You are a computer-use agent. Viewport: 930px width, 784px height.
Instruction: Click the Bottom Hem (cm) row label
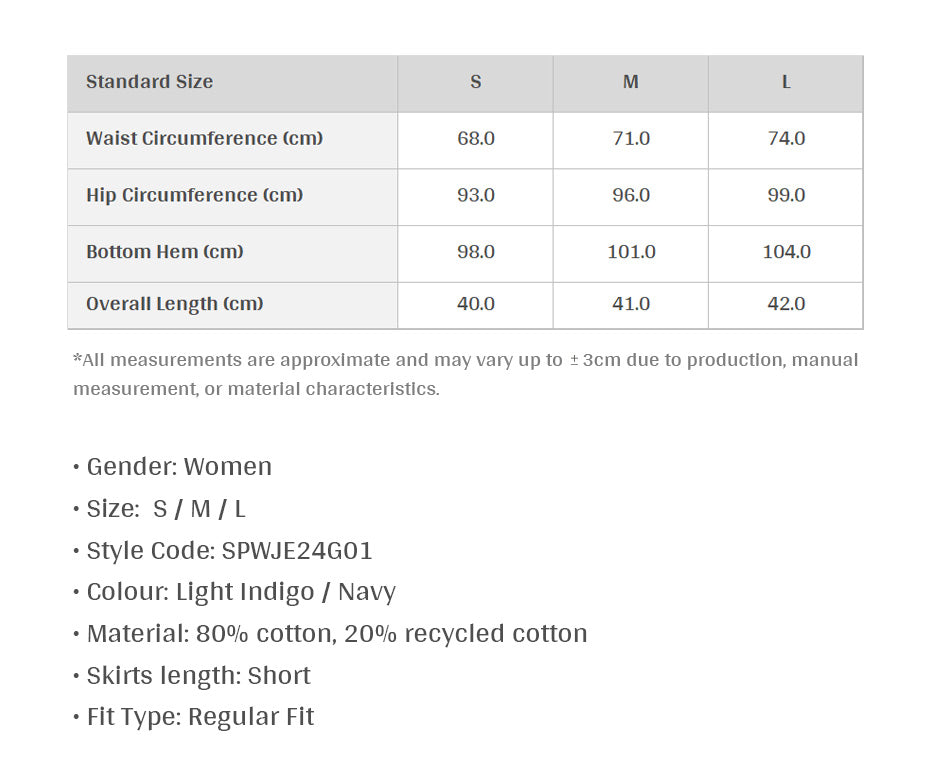165,251
